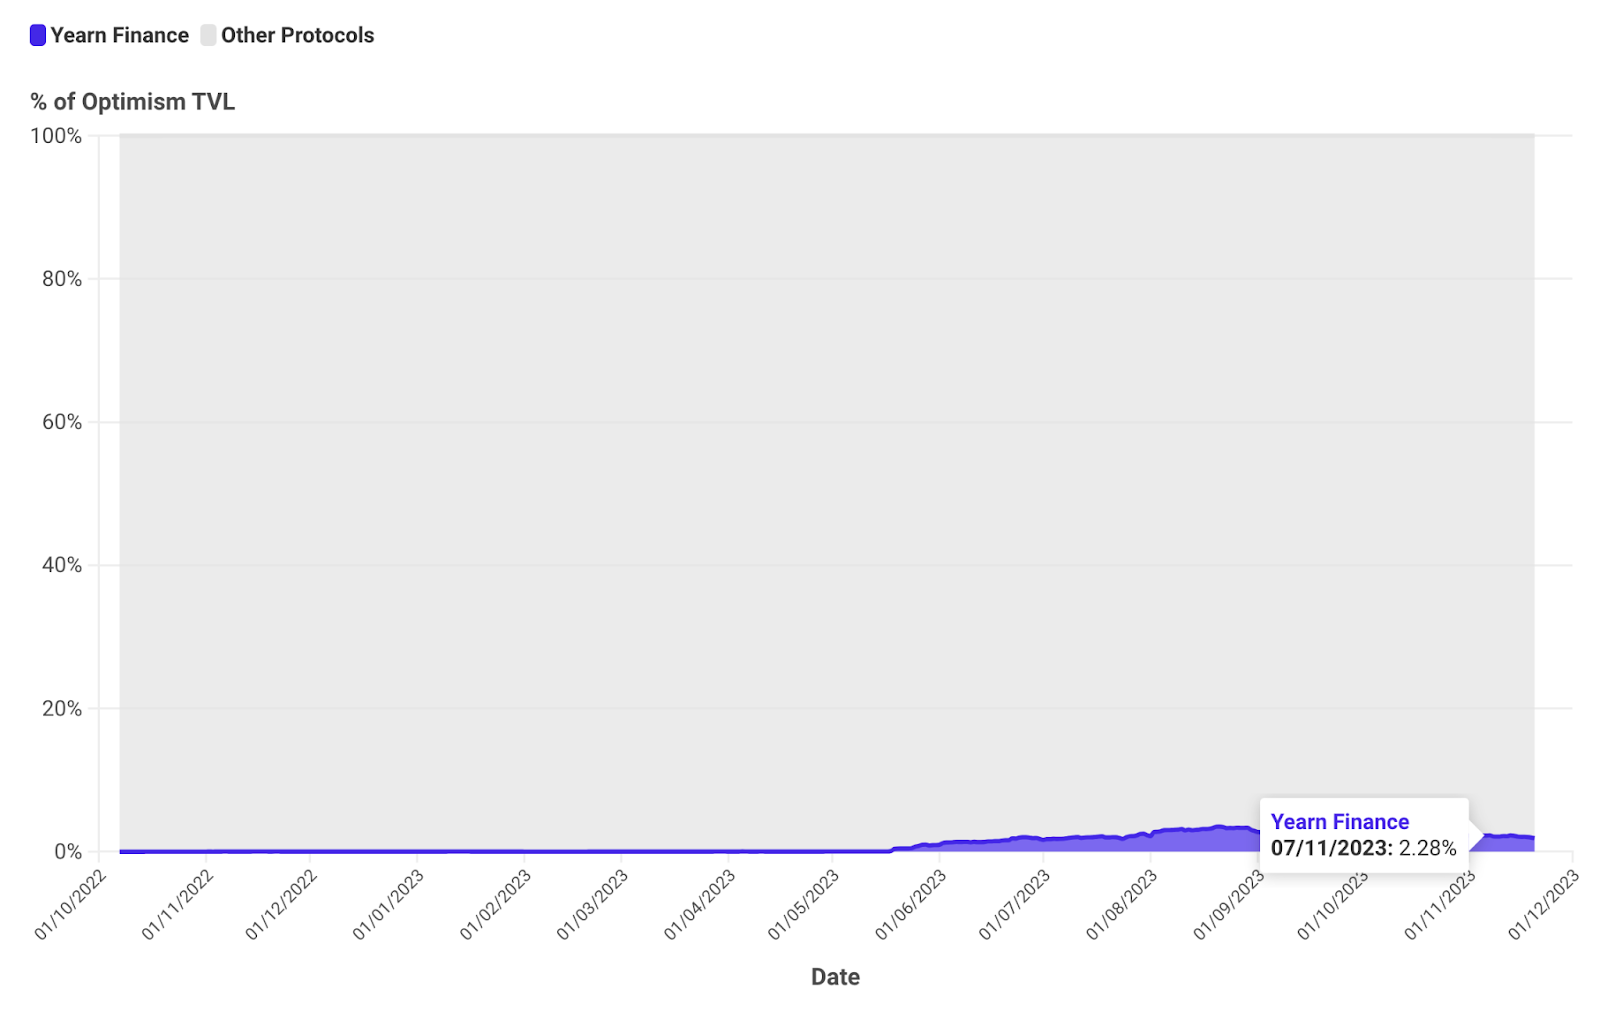The height and width of the screenshot is (1015, 1600).
Task: Click the gray Other Protocols legend swatch
Action: pyautogui.click(x=208, y=35)
